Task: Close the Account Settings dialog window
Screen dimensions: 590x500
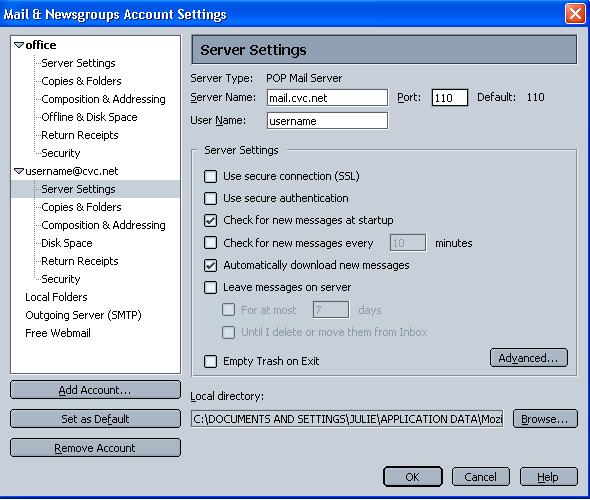Action: [x=575, y=14]
